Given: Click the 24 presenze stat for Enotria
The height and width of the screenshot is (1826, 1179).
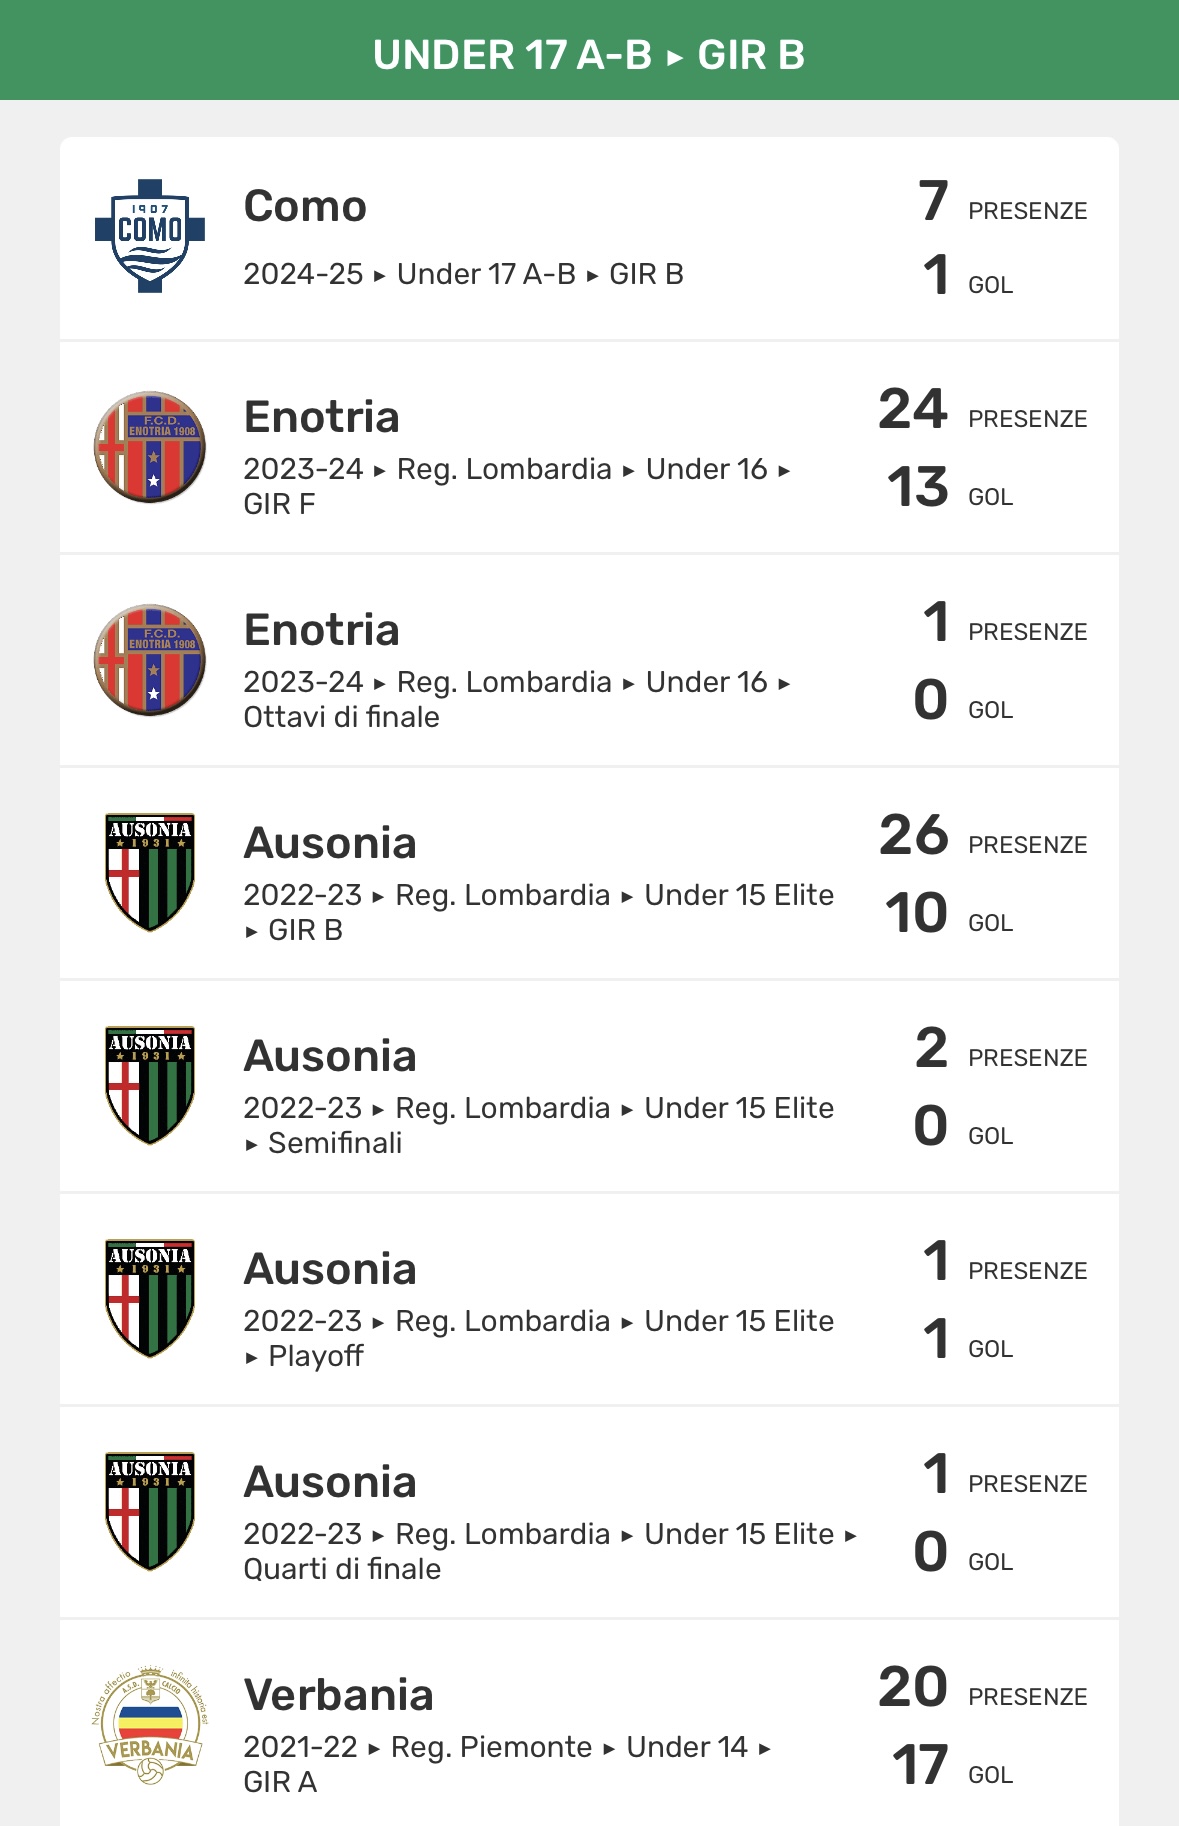Looking at the screenshot, I should [913, 410].
